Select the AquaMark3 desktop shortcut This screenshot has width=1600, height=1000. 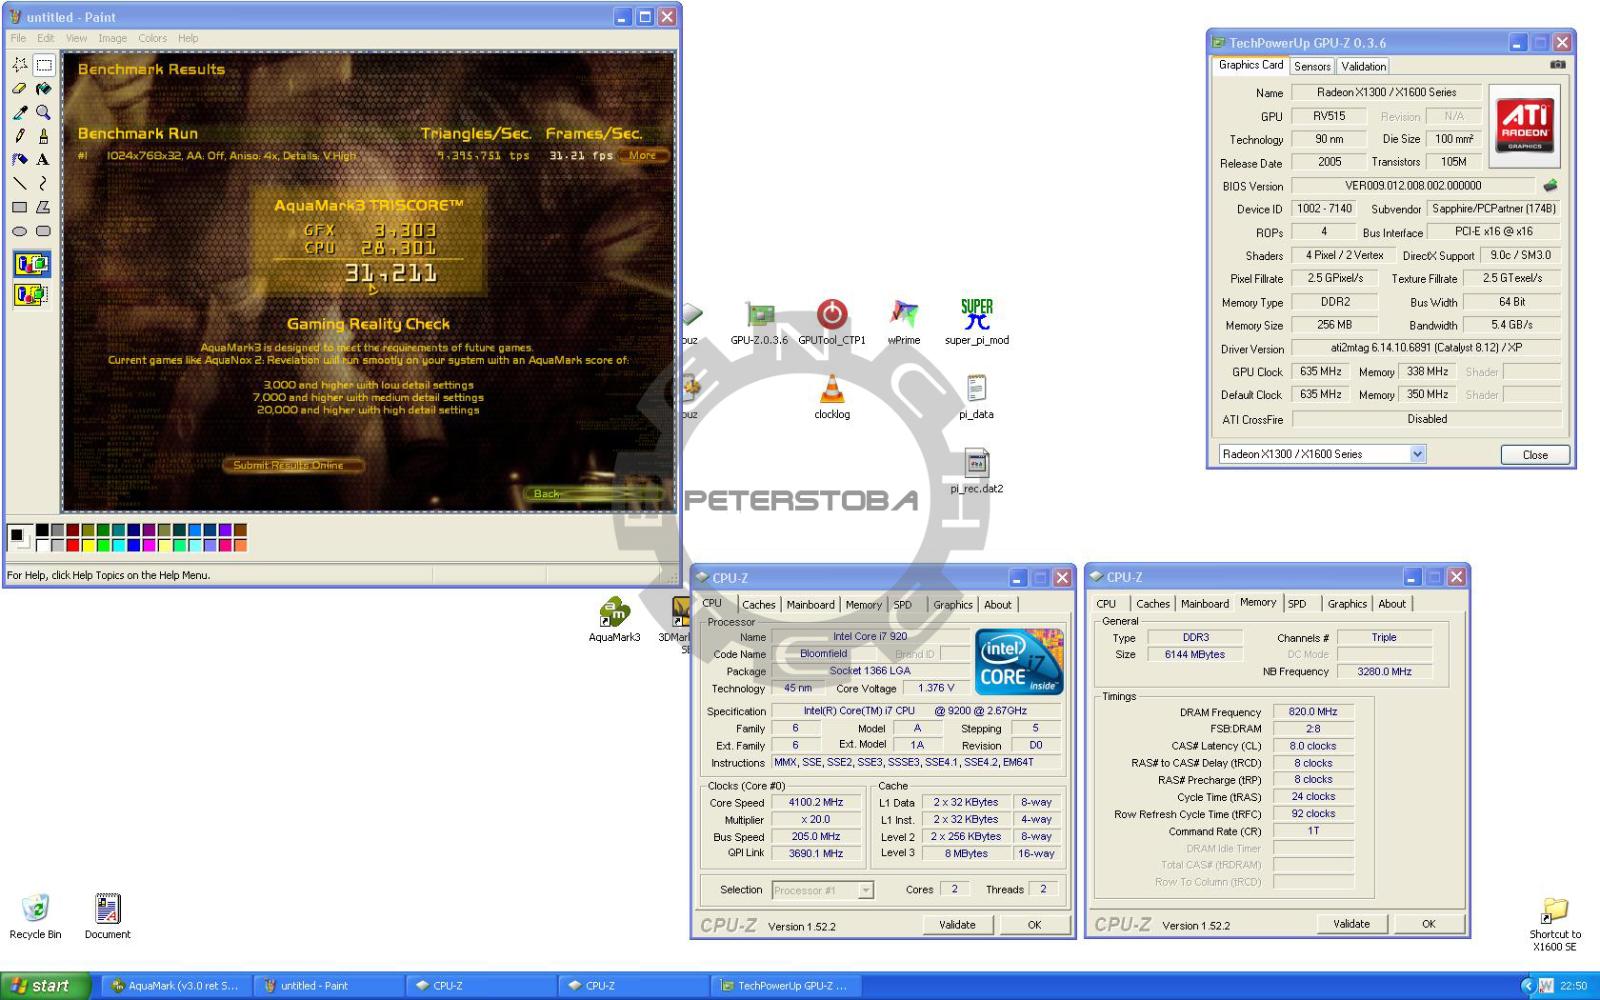pyautogui.click(x=614, y=619)
